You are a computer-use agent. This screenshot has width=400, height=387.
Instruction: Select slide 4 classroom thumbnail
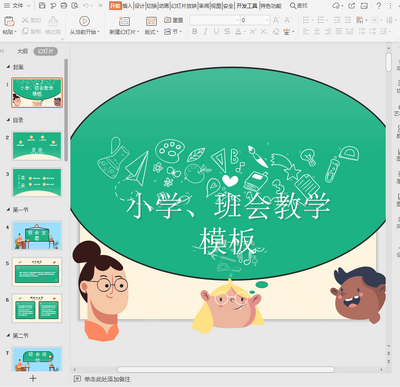(x=37, y=235)
